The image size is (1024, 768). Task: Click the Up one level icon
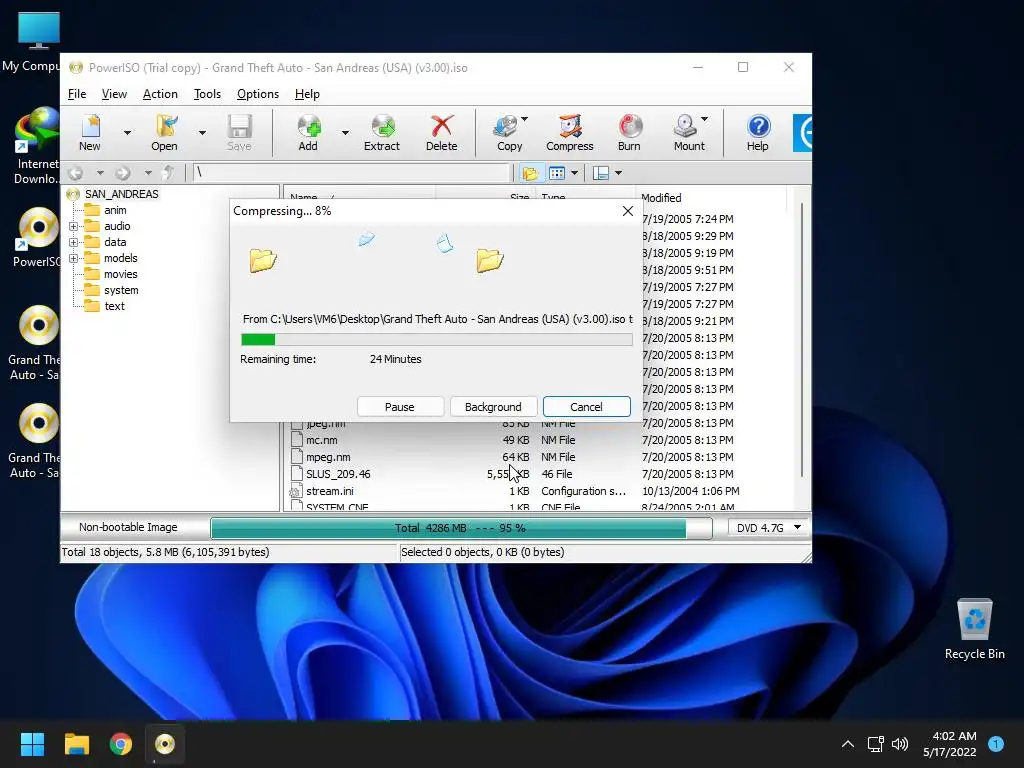[x=168, y=173]
